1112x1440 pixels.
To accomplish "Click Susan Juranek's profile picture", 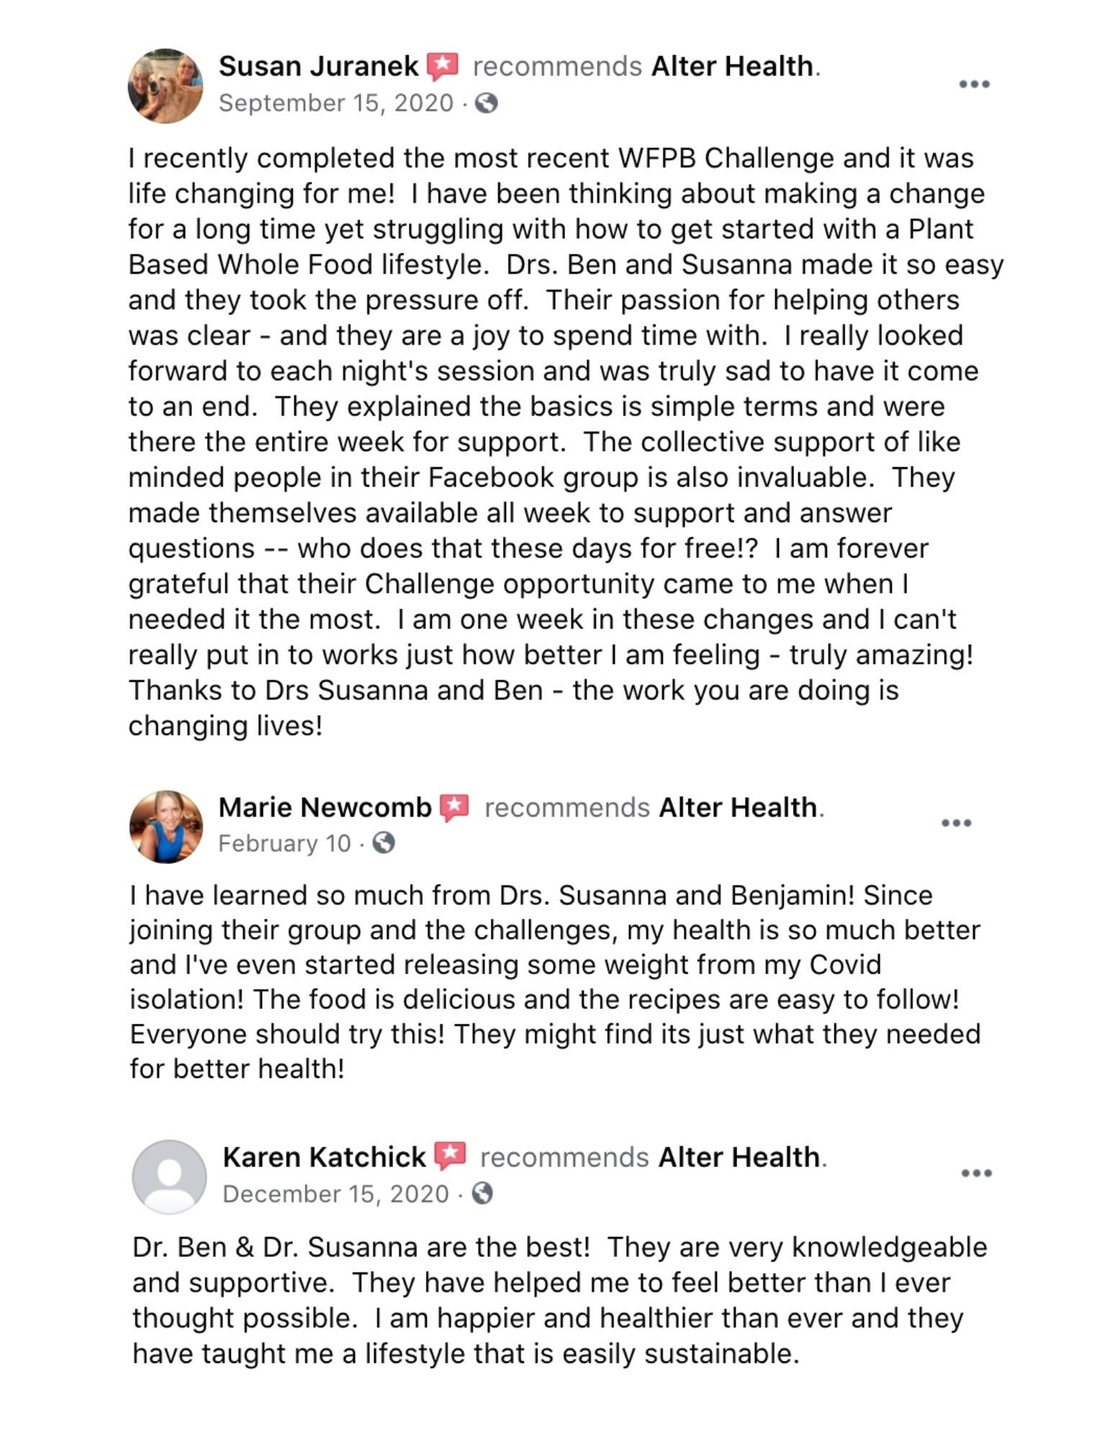I will (166, 86).
